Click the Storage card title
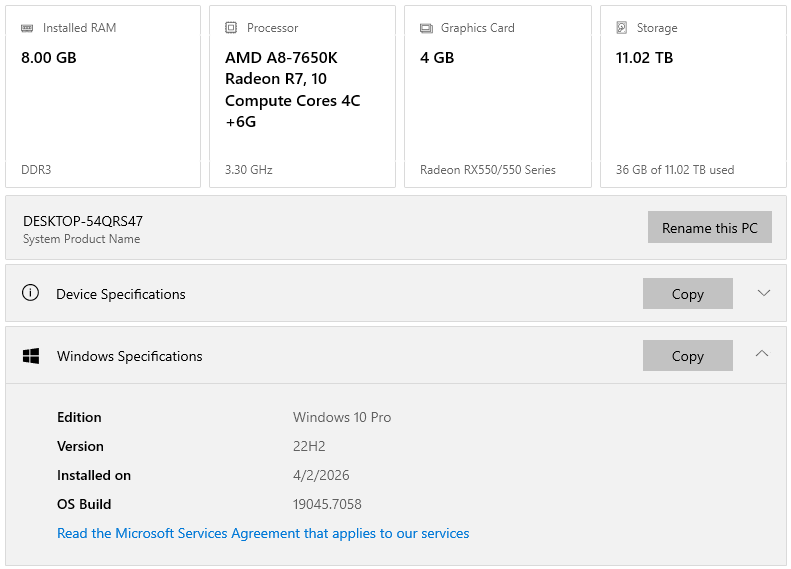Image resolution: width=791 pixels, height=569 pixels. coord(657,28)
